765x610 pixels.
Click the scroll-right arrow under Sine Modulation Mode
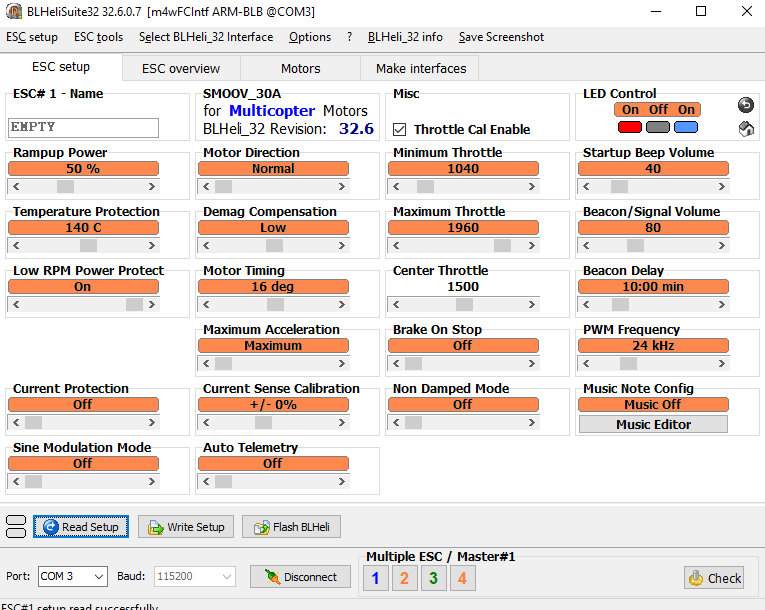click(x=152, y=482)
